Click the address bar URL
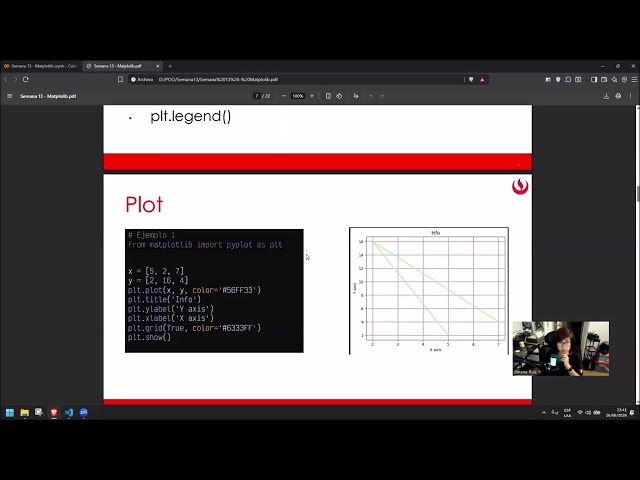The image size is (640, 480). (x=218, y=80)
